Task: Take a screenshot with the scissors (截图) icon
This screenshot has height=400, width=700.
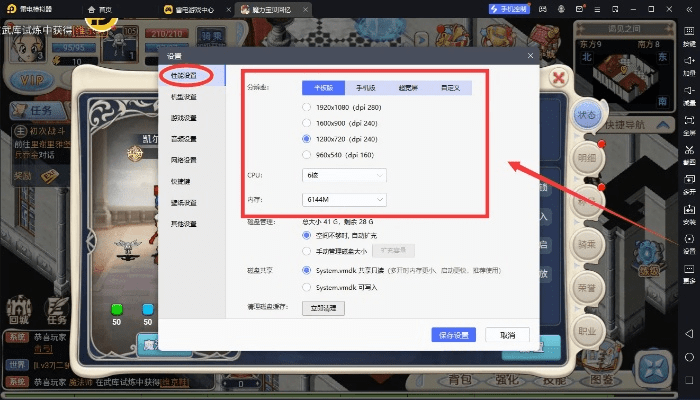Action: 689,154
